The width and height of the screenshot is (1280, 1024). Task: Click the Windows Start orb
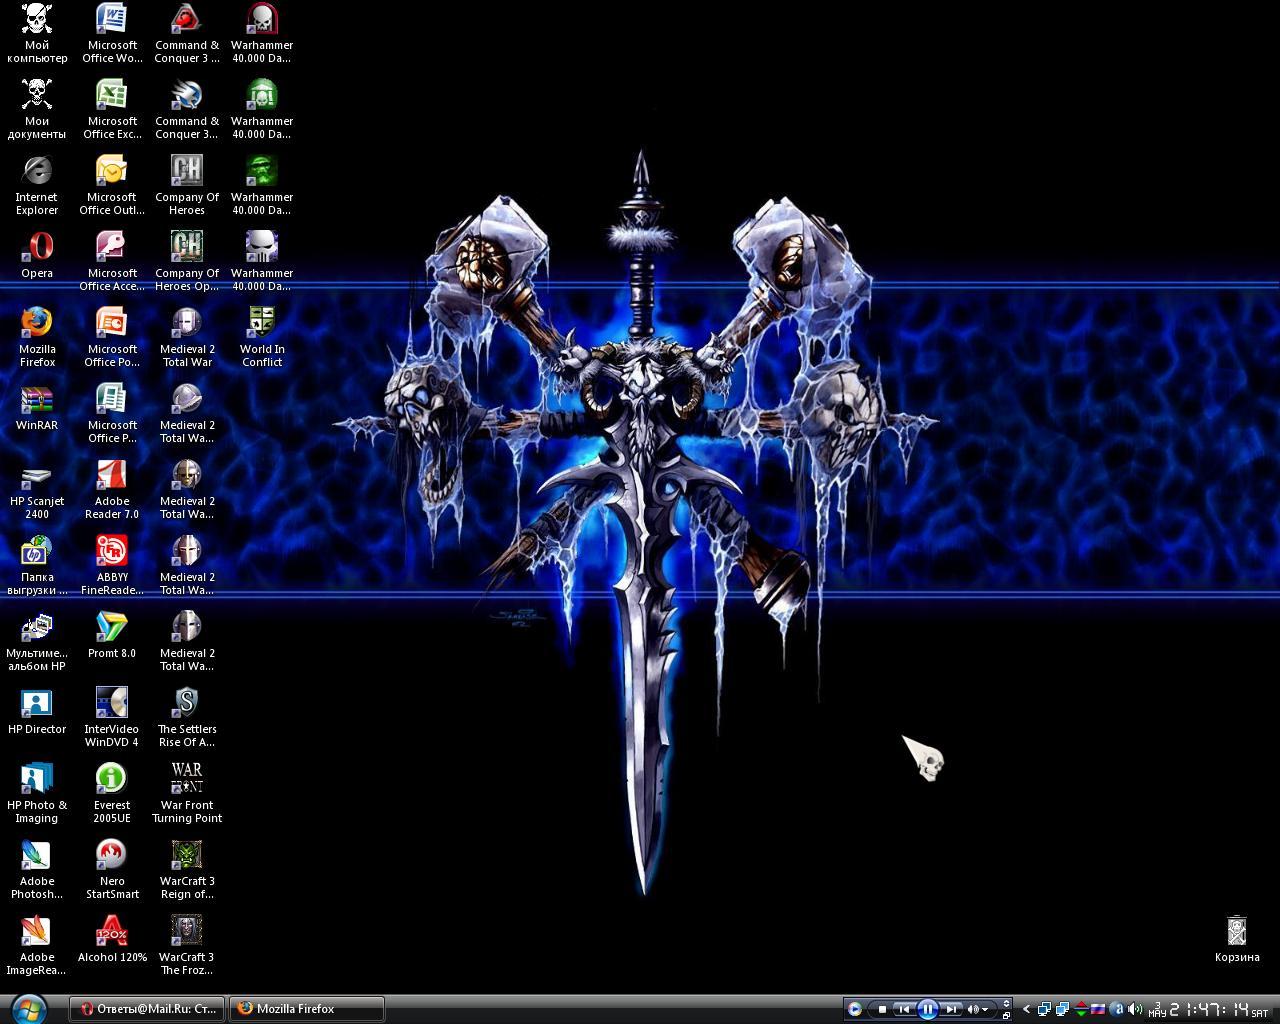27,1008
